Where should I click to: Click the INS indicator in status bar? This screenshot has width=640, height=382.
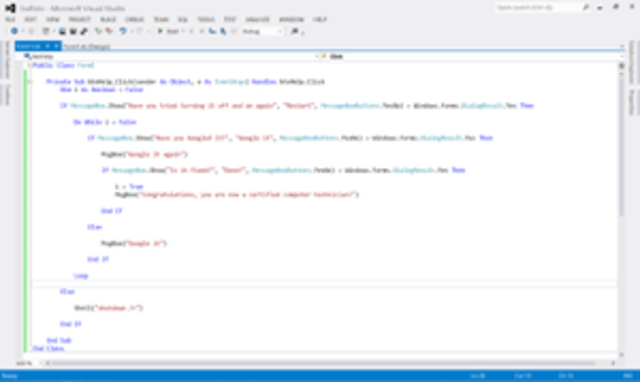[x=628, y=376]
